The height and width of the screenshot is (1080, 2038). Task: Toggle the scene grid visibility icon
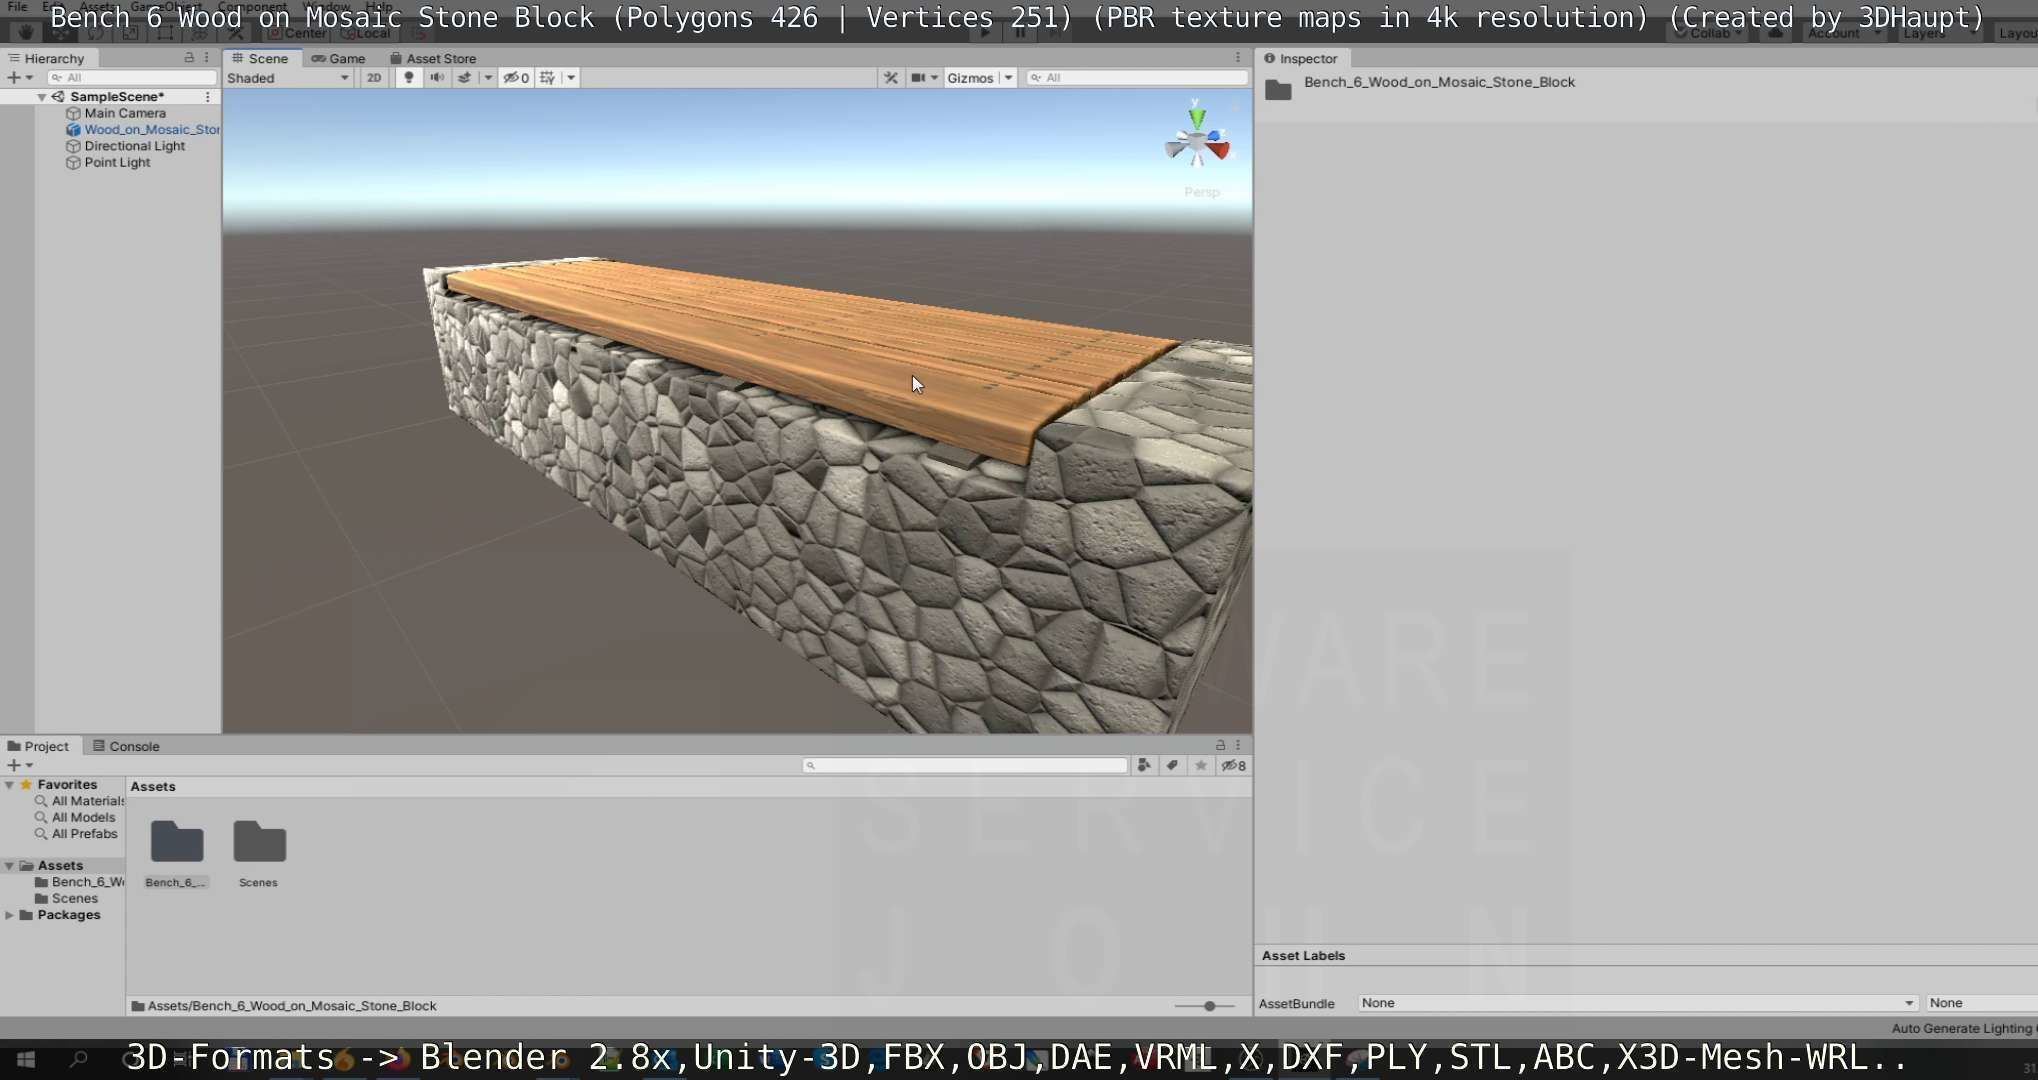coord(548,78)
